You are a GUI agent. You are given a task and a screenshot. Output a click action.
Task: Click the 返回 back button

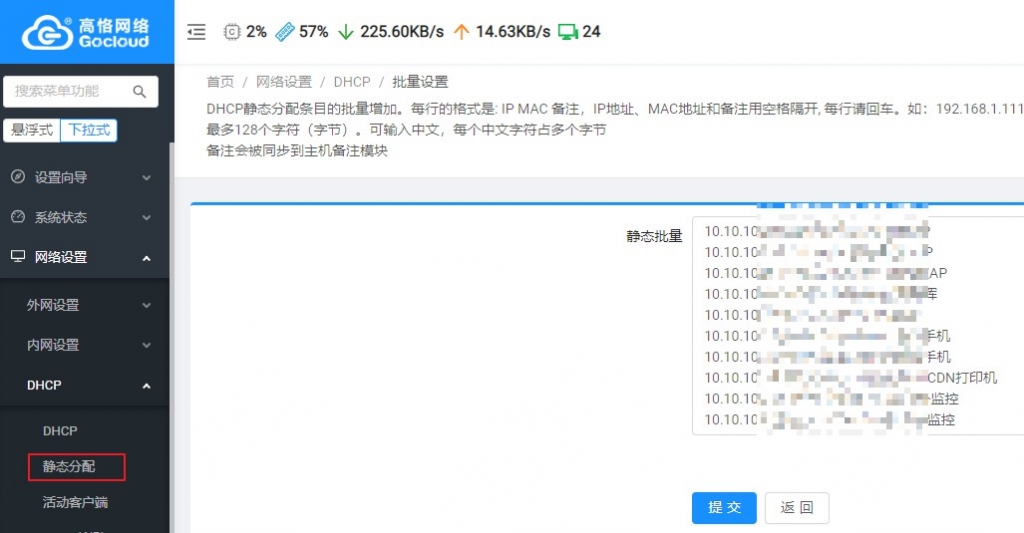point(796,508)
